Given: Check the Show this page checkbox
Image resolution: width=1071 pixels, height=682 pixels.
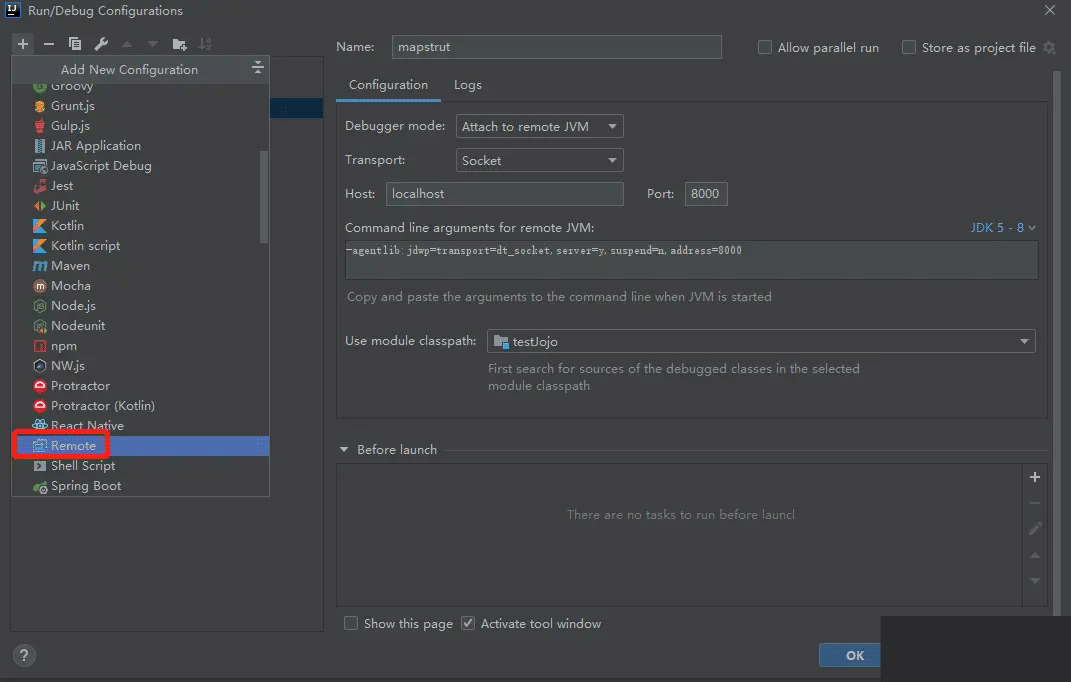Looking at the screenshot, I should (x=350, y=623).
